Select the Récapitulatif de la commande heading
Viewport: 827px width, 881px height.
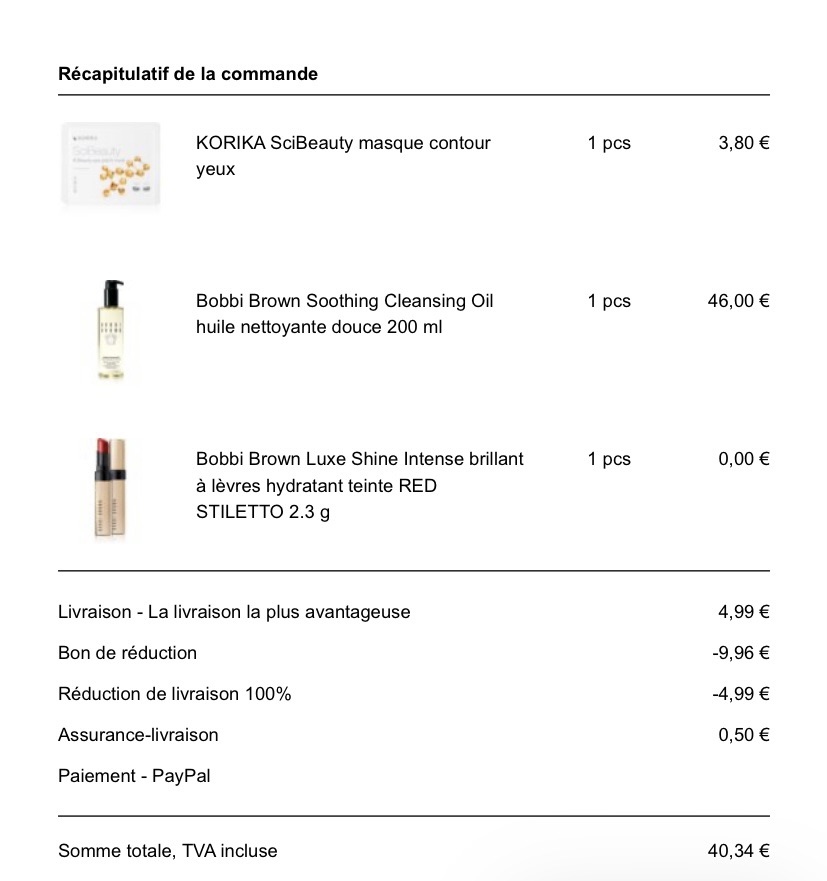coord(188,74)
